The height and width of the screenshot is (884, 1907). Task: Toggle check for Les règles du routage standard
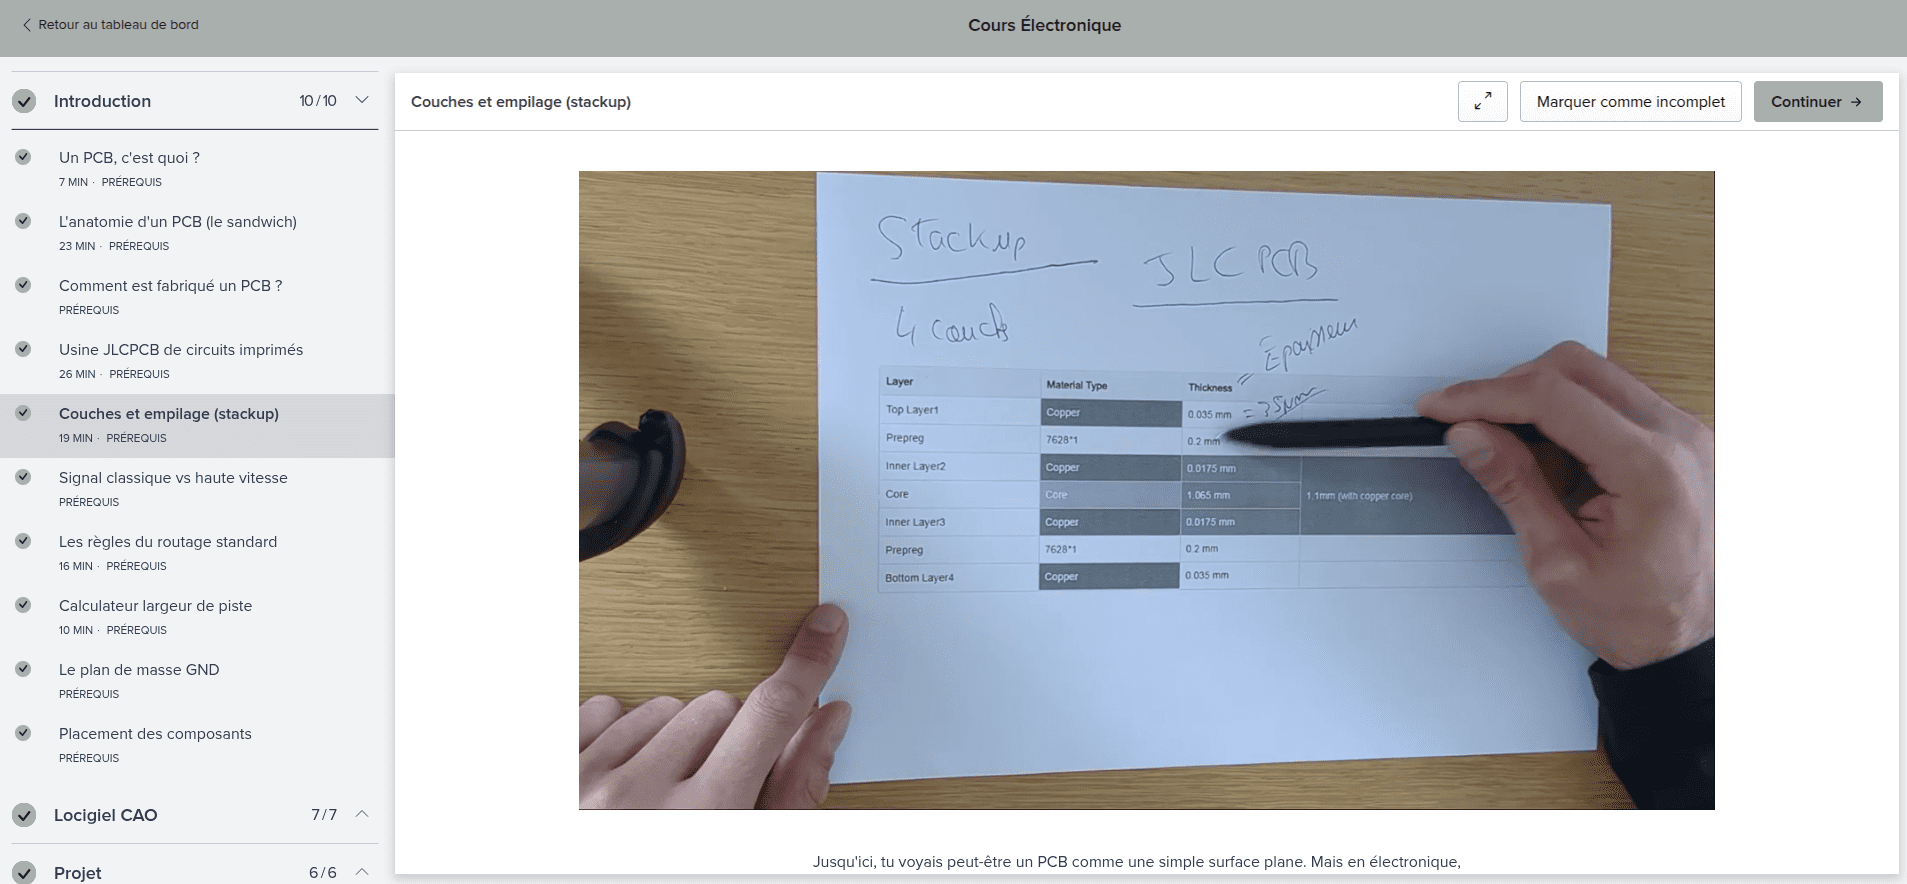(x=23, y=541)
